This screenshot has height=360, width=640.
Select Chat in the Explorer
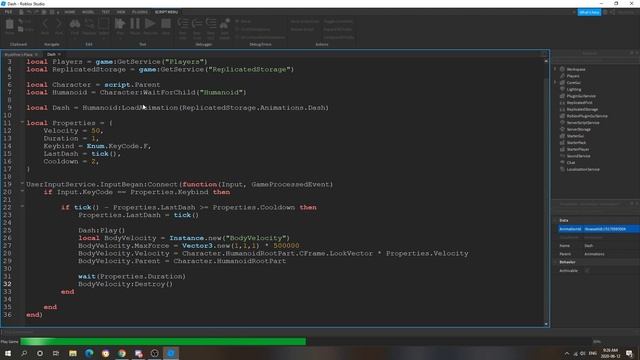[x=571, y=162]
